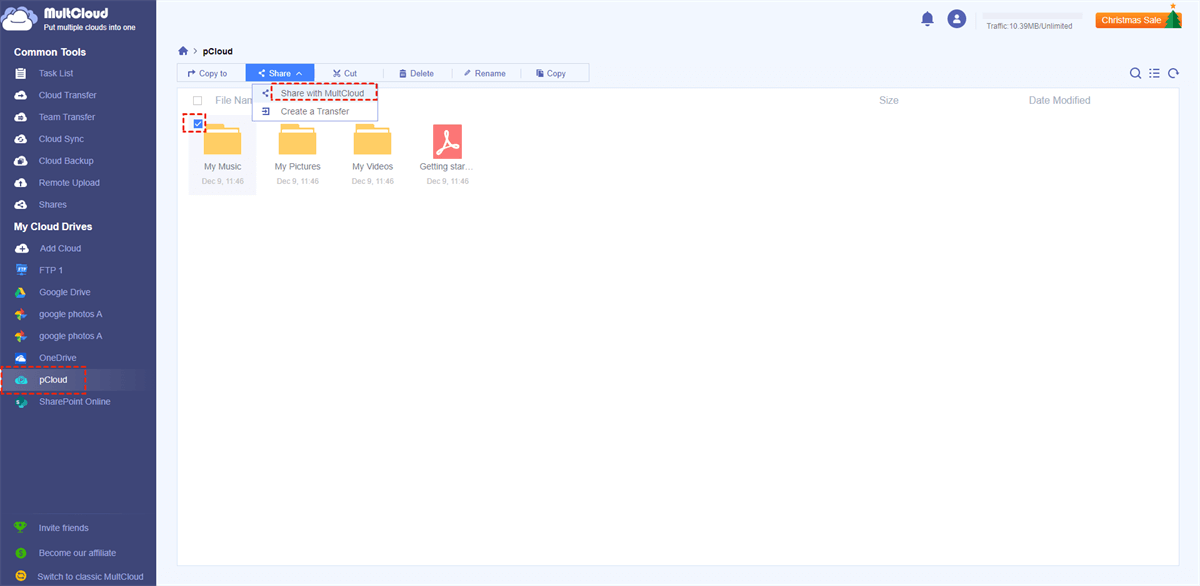
Task: Click the FTP 1 drive icon
Action: pos(20,271)
